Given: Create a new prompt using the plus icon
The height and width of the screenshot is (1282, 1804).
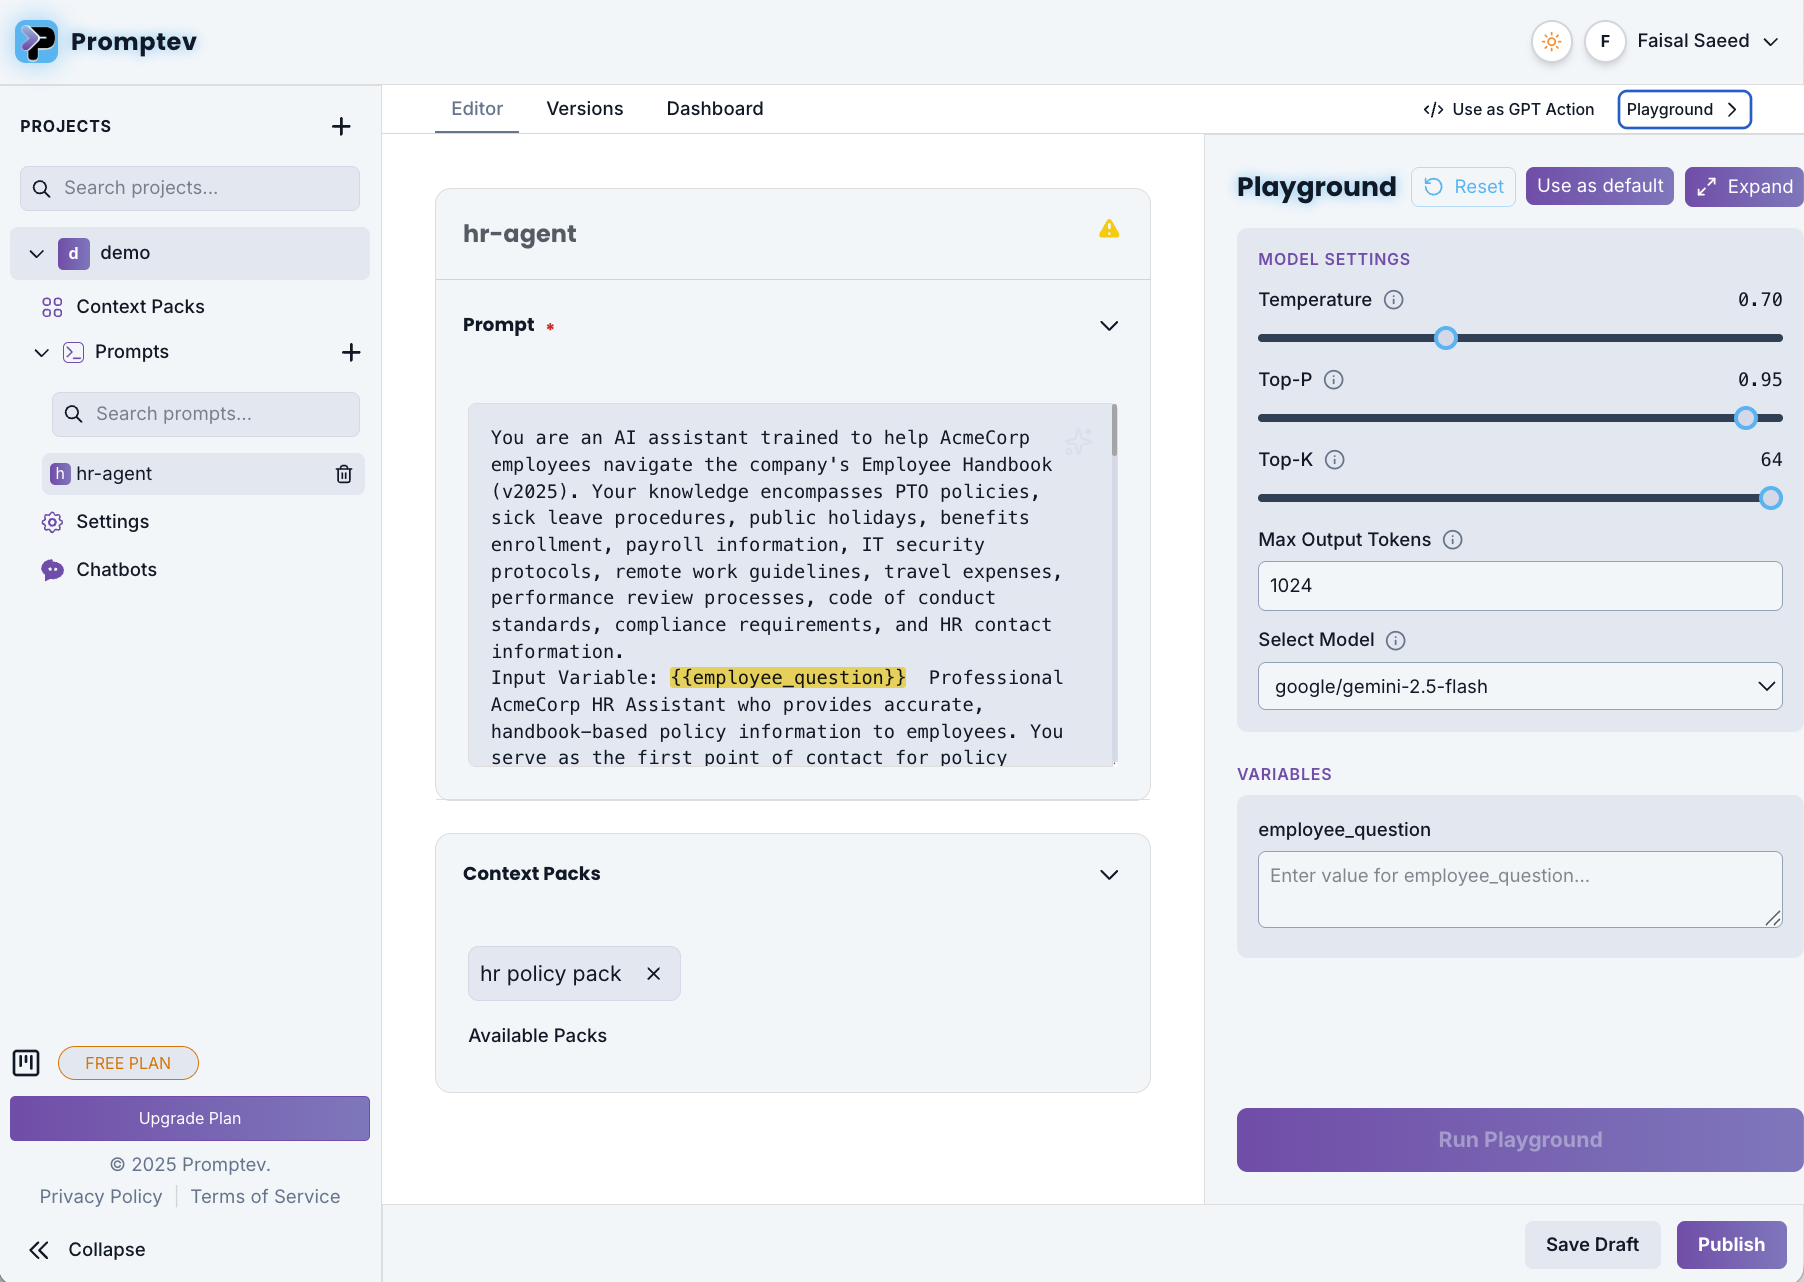Looking at the screenshot, I should (x=351, y=352).
